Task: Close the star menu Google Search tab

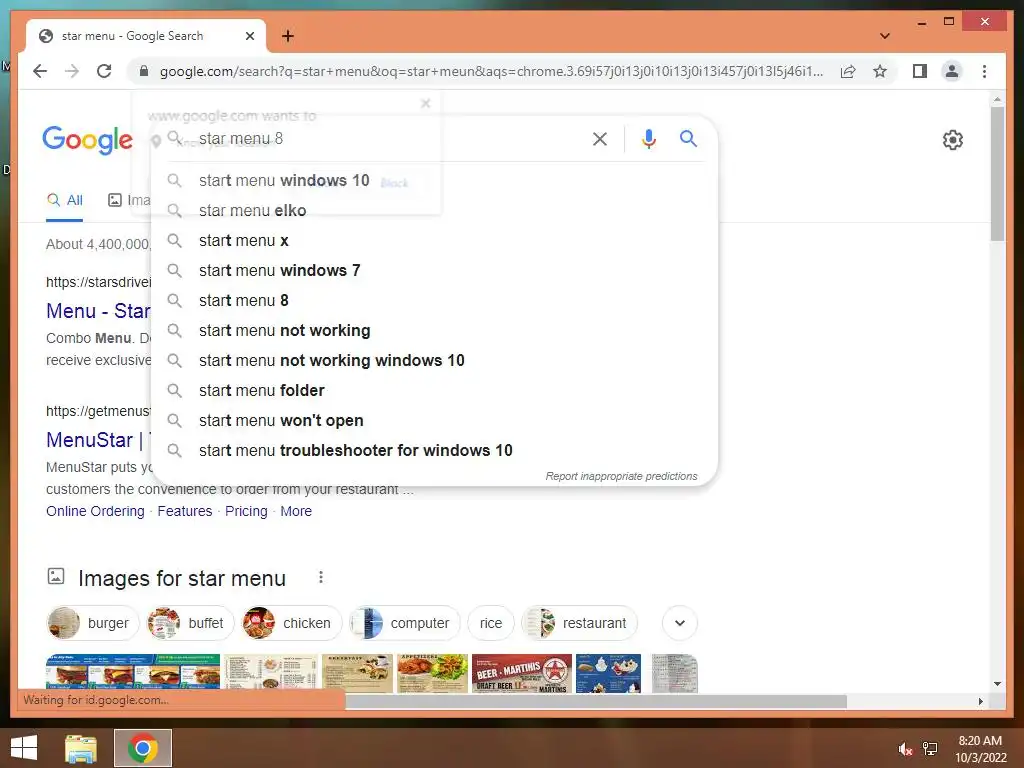Action: tap(249, 36)
